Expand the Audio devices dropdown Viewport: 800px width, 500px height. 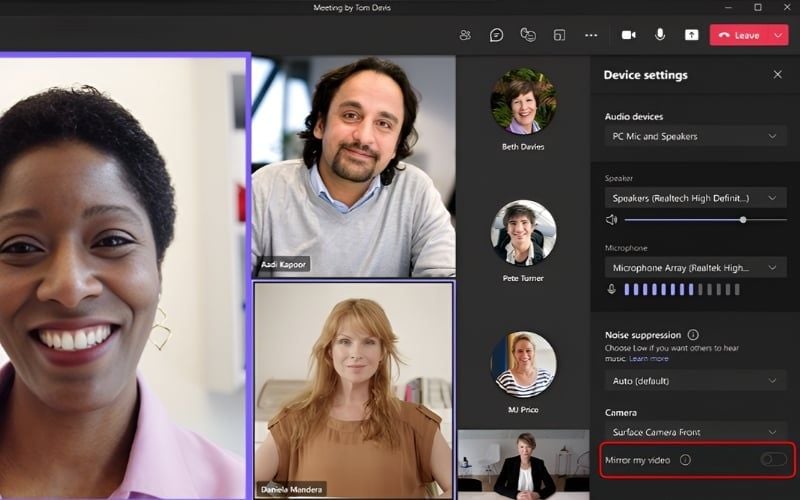694,136
